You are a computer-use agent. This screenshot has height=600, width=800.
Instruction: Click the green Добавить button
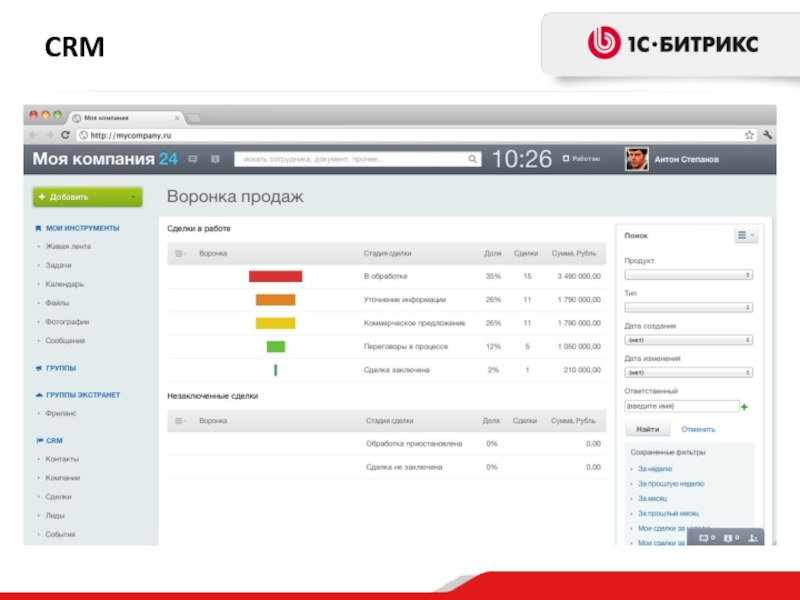coord(87,197)
